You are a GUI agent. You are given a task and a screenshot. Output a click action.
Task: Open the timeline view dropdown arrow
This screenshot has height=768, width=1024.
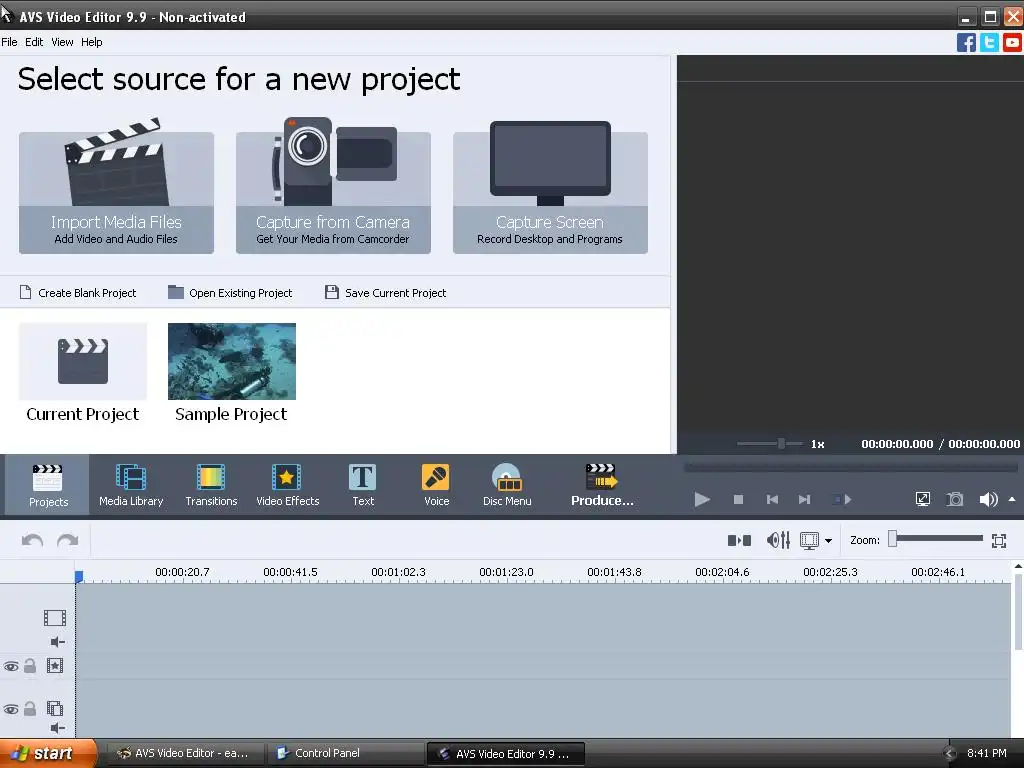click(829, 541)
